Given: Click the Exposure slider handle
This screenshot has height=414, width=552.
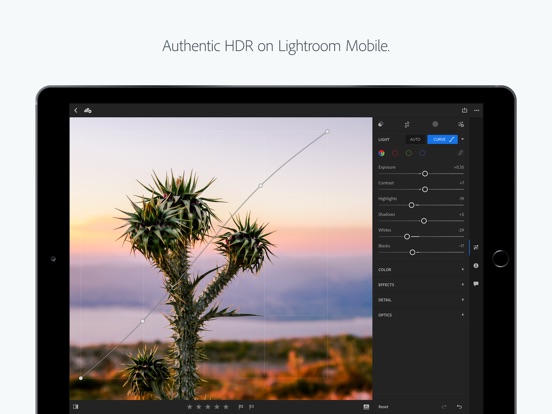Looking at the screenshot, I should [x=425, y=174].
